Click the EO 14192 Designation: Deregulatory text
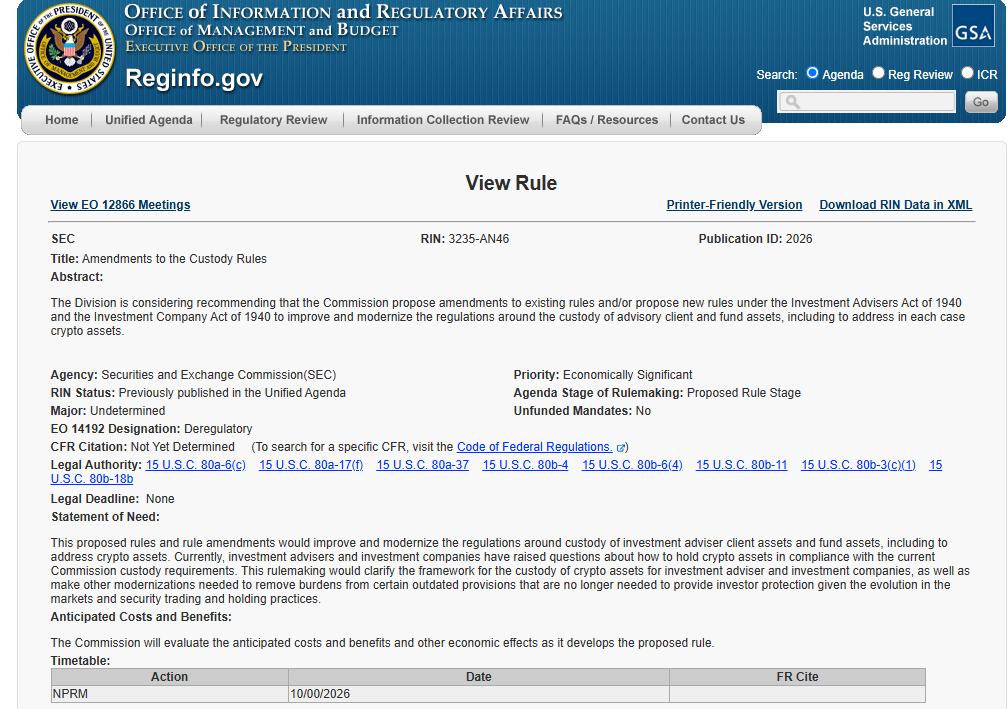Image resolution: width=1008 pixels, height=709 pixels. (x=151, y=429)
